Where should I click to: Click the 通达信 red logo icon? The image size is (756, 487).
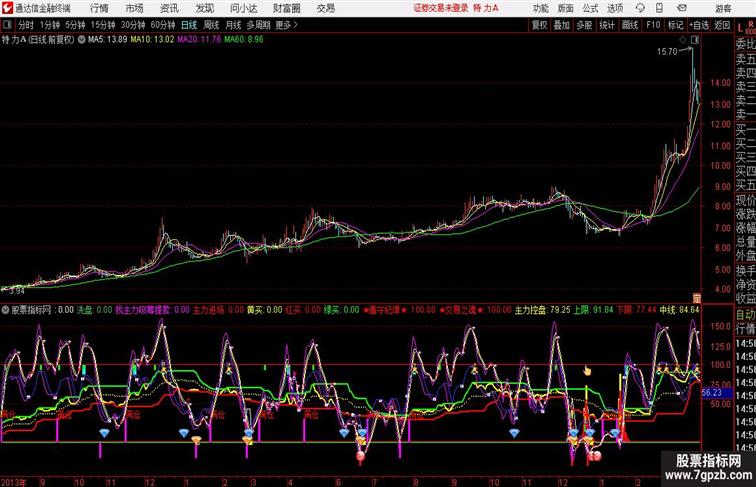[x=7, y=8]
